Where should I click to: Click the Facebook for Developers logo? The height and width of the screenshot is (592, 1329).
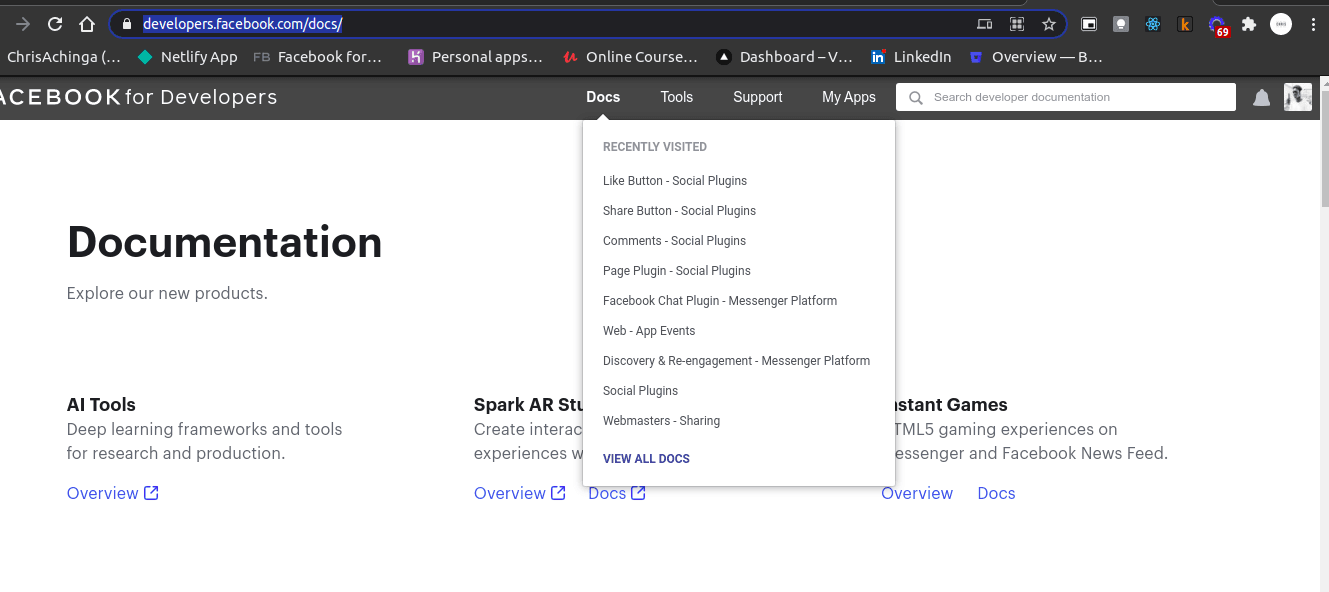tap(138, 97)
